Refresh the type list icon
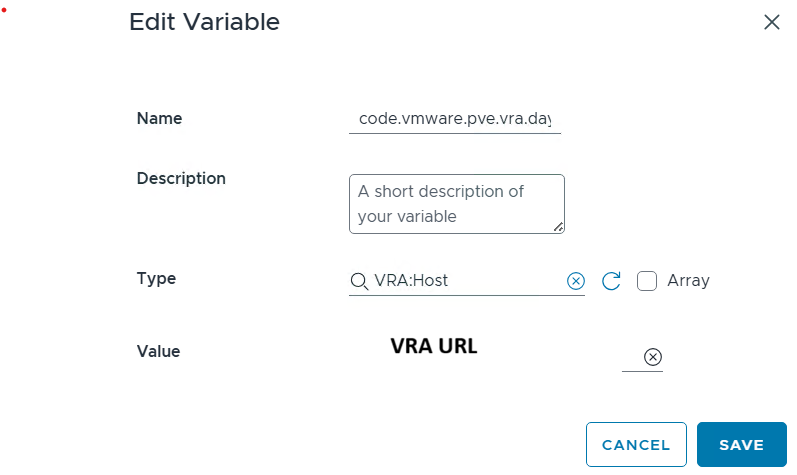The height and width of the screenshot is (475, 797). [612, 282]
